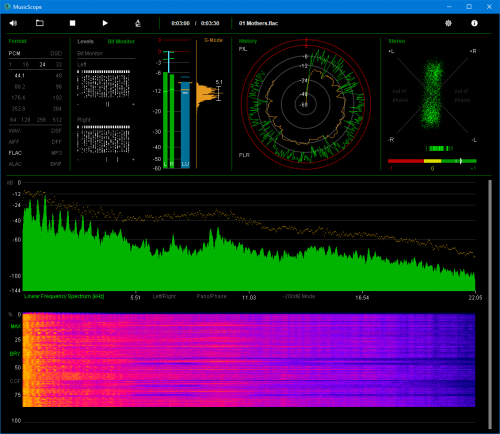Enable the -200dB Mode option

299,296
